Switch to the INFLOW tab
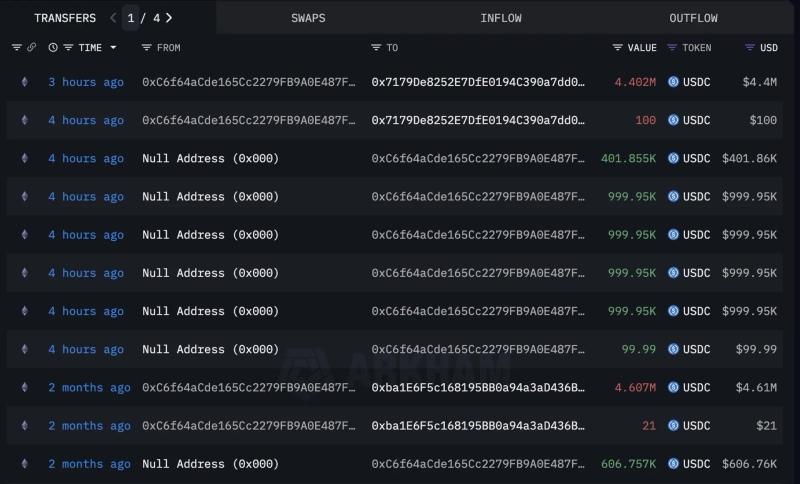Image resolution: width=800 pixels, height=484 pixels. coord(500,18)
